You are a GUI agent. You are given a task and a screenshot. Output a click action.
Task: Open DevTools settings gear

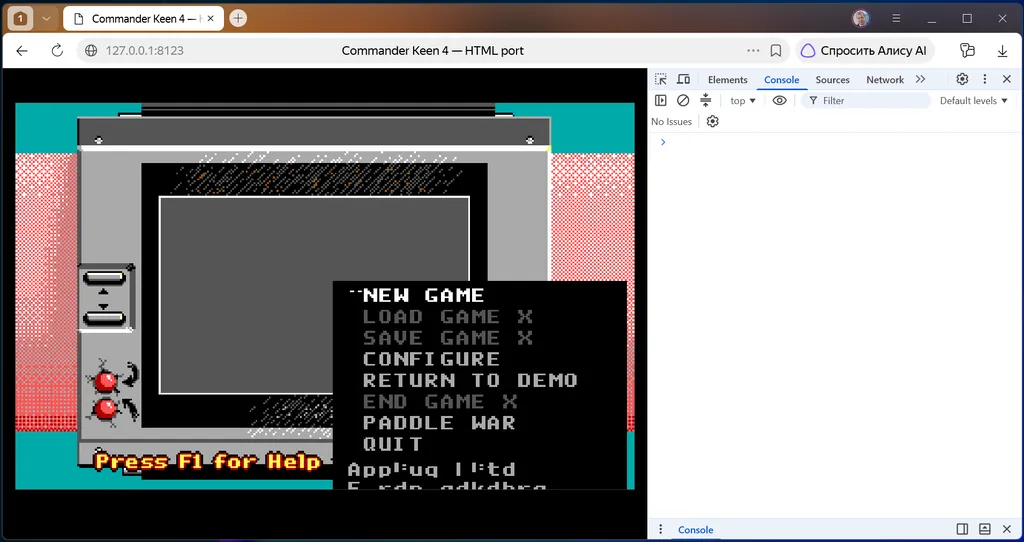pos(962,79)
